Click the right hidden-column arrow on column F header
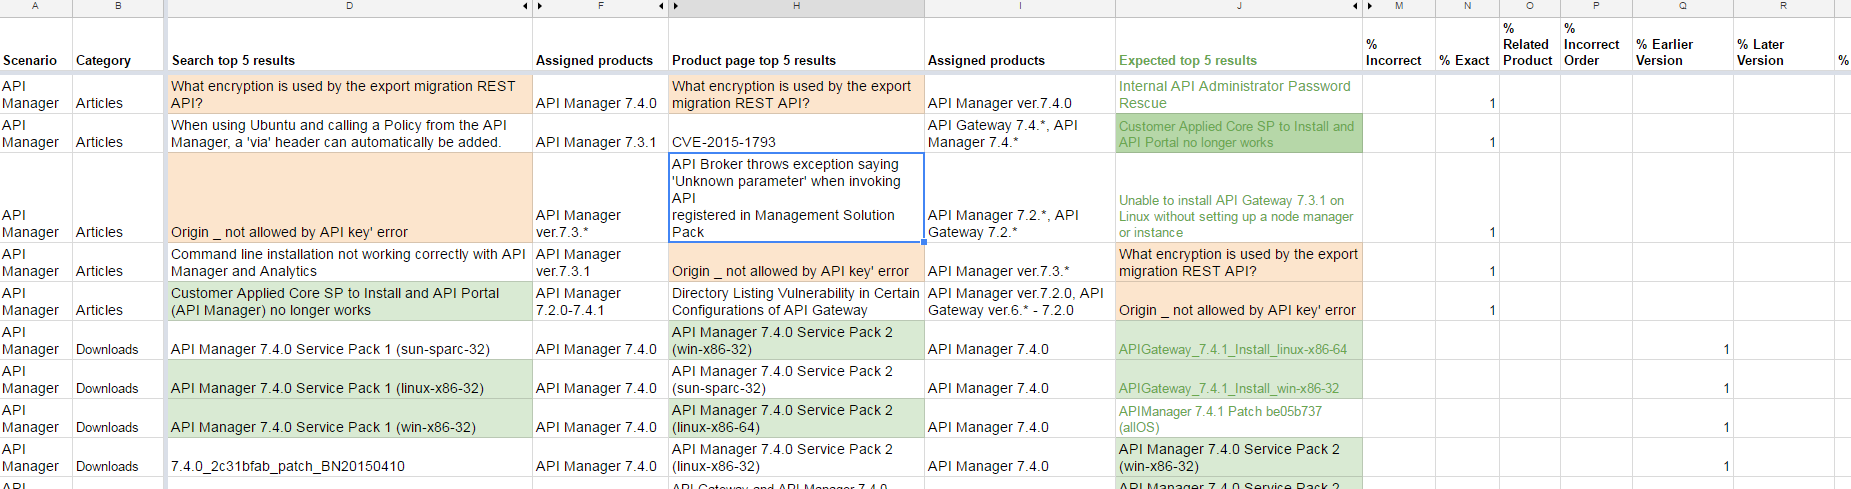 coord(661,7)
